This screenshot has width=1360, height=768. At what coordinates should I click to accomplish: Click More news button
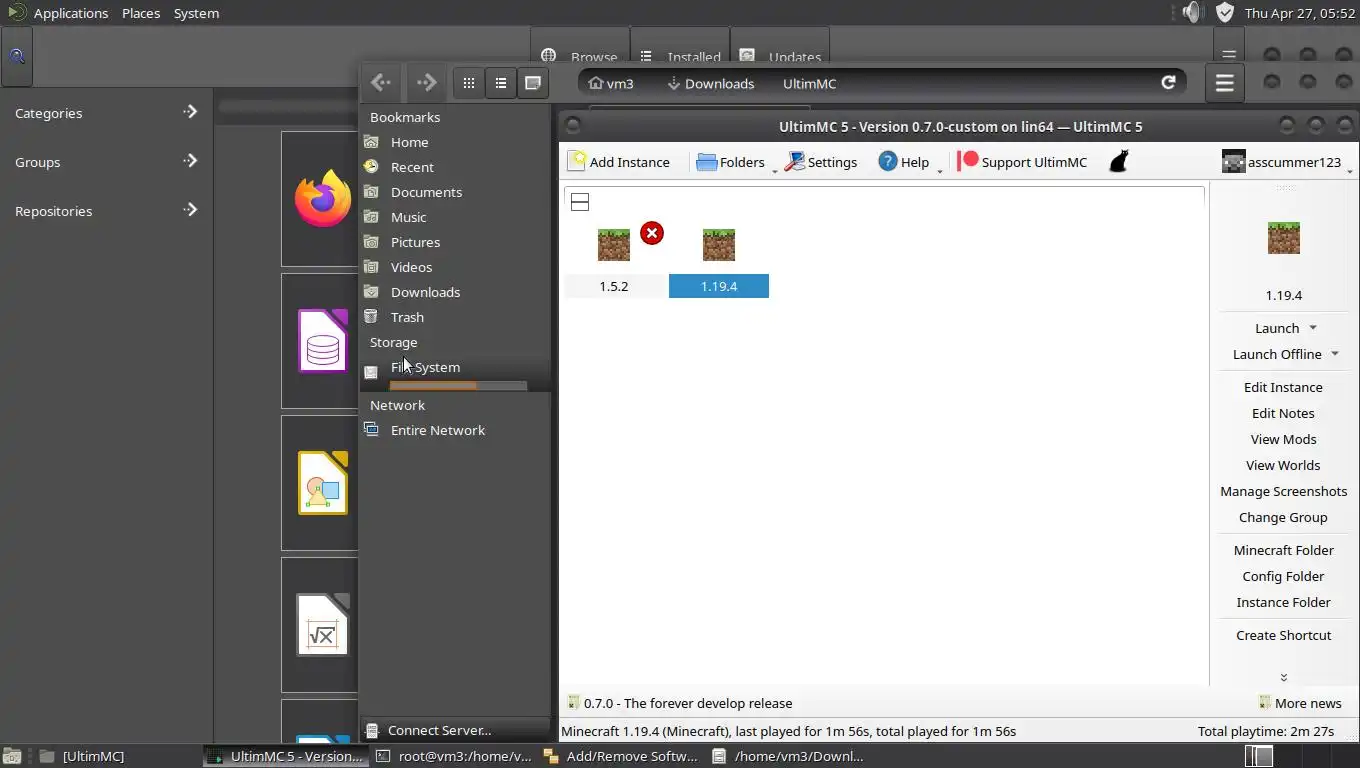(1299, 703)
